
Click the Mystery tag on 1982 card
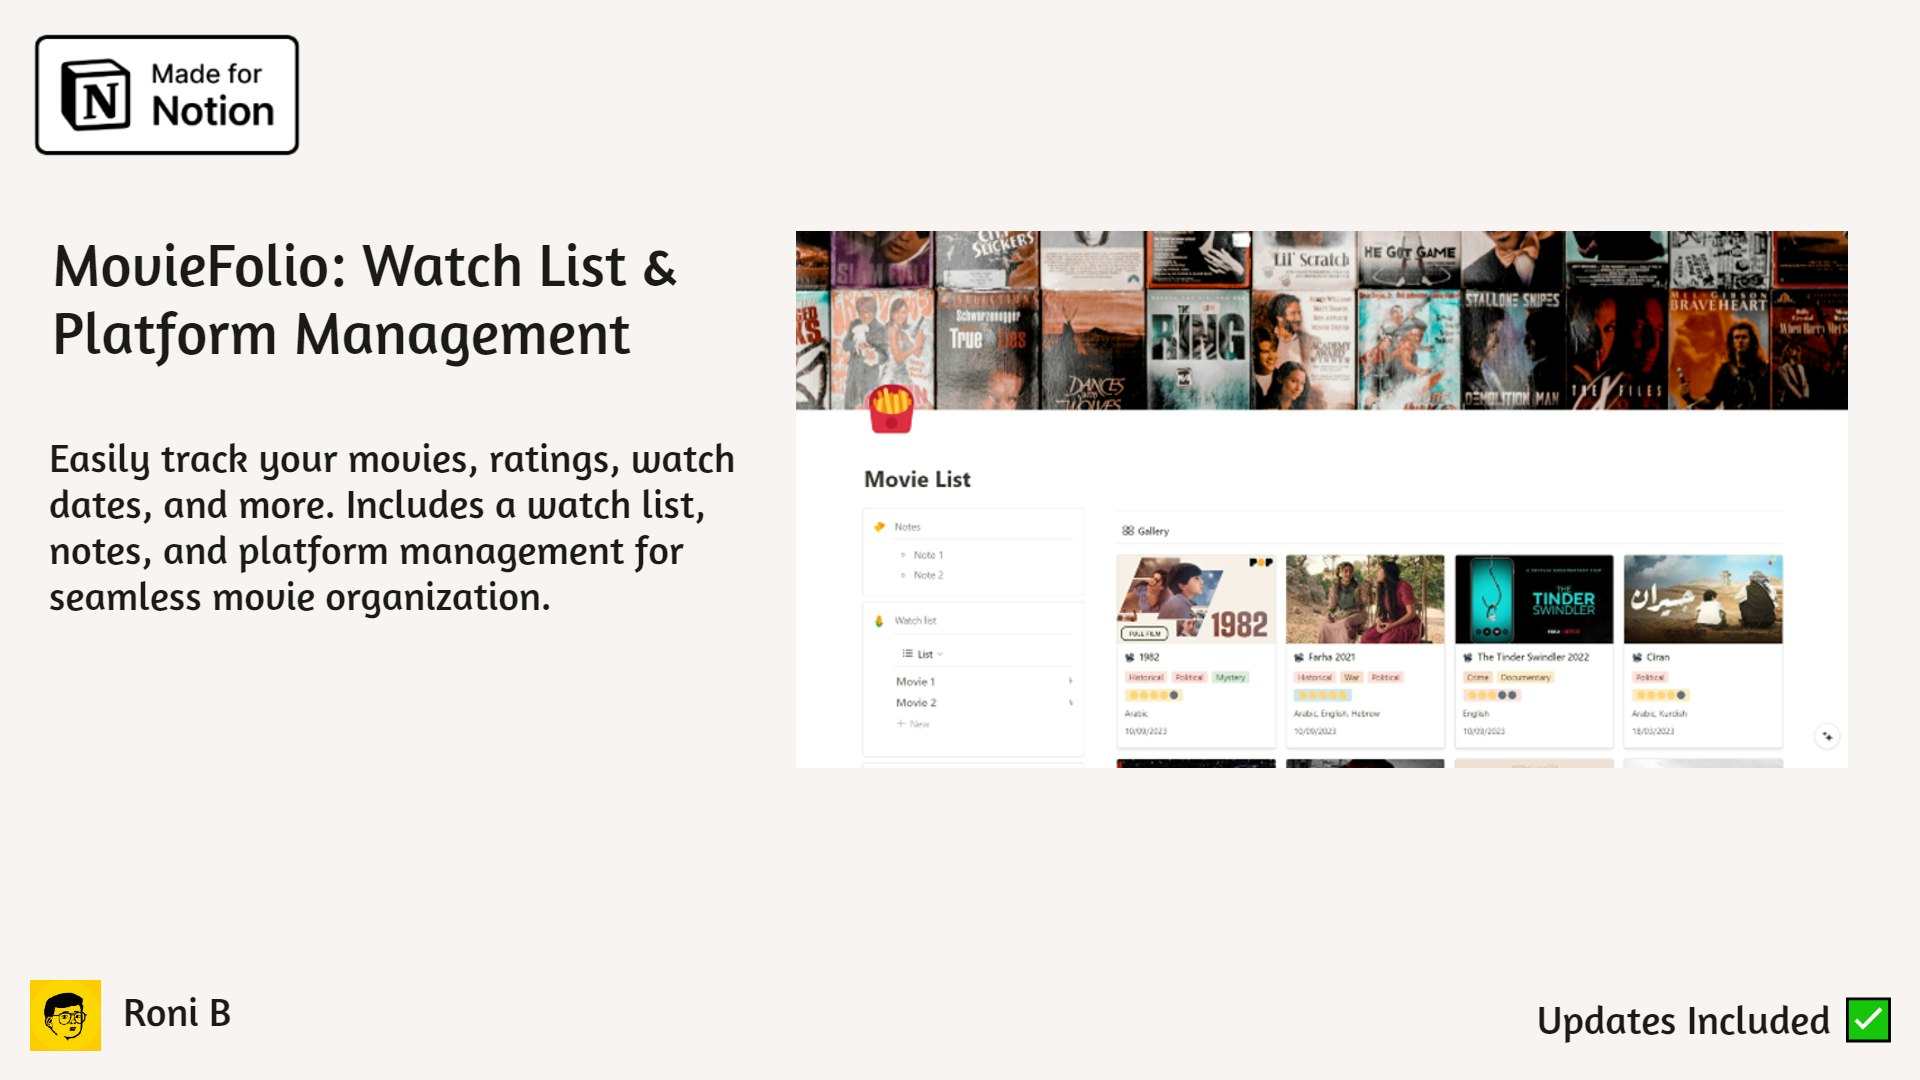click(x=1230, y=677)
